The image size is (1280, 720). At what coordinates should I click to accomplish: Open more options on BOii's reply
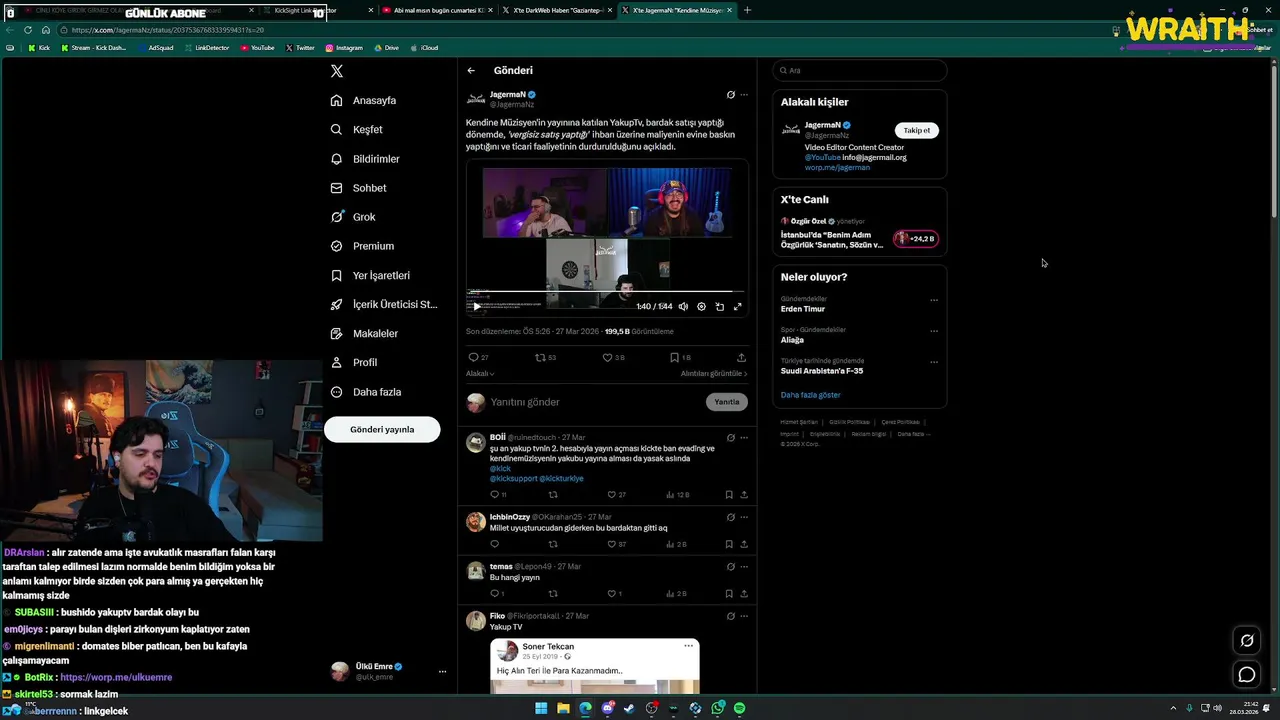(x=743, y=438)
